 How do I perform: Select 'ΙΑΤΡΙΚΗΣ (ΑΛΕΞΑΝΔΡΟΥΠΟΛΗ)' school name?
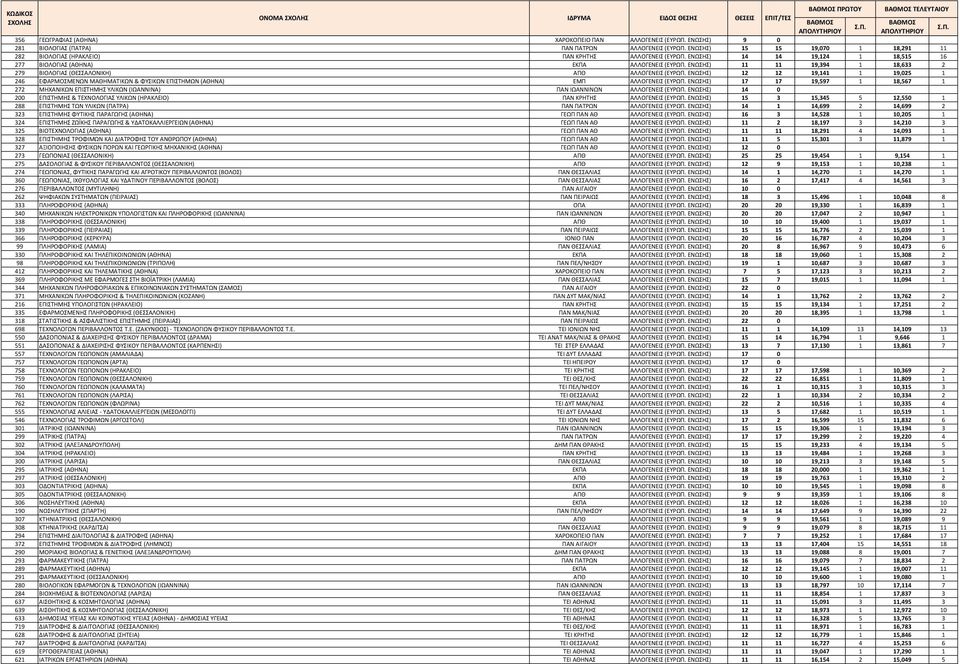click(x=283, y=445)
